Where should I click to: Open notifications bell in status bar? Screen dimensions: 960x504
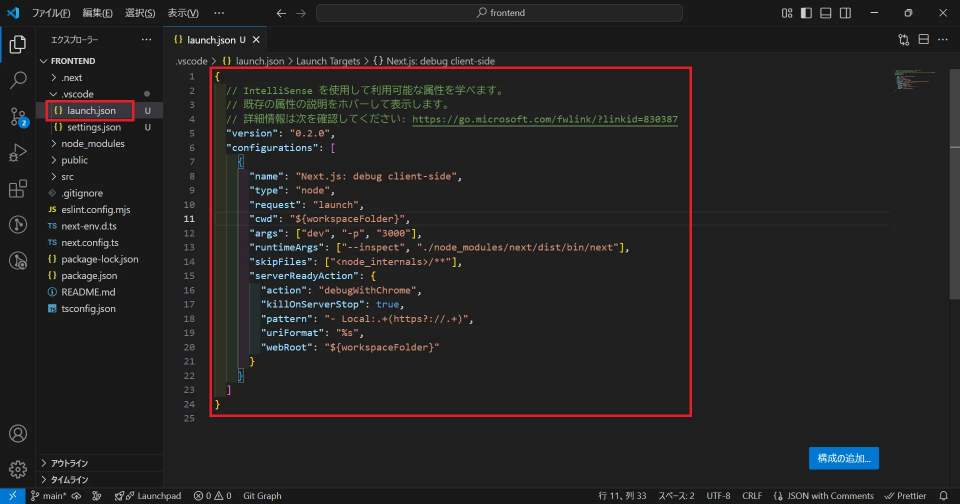(x=943, y=496)
